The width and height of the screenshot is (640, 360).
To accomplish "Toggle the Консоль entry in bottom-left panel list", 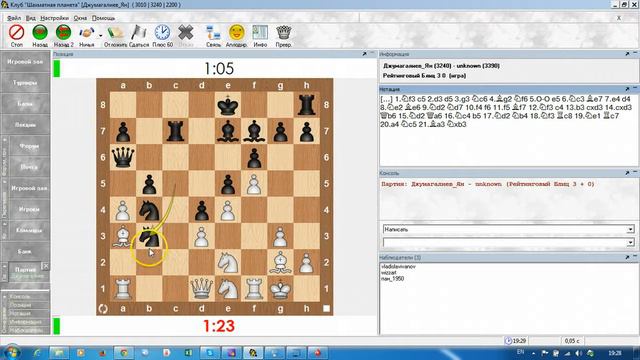I will pyautogui.click(x=20, y=297).
